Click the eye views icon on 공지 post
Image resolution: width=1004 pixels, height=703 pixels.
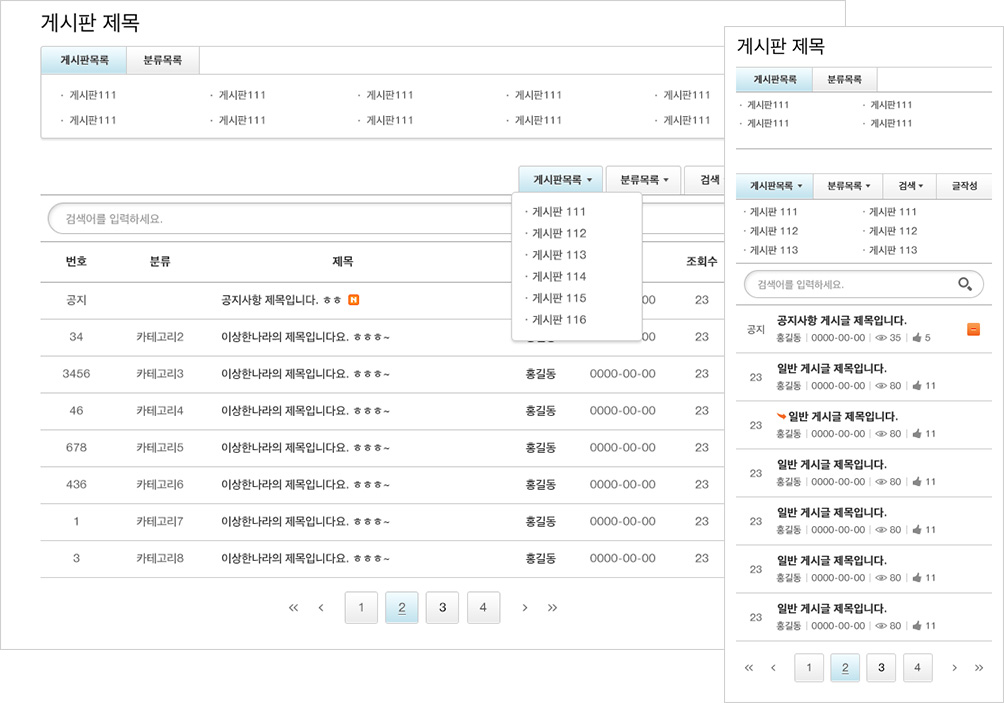click(881, 338)
